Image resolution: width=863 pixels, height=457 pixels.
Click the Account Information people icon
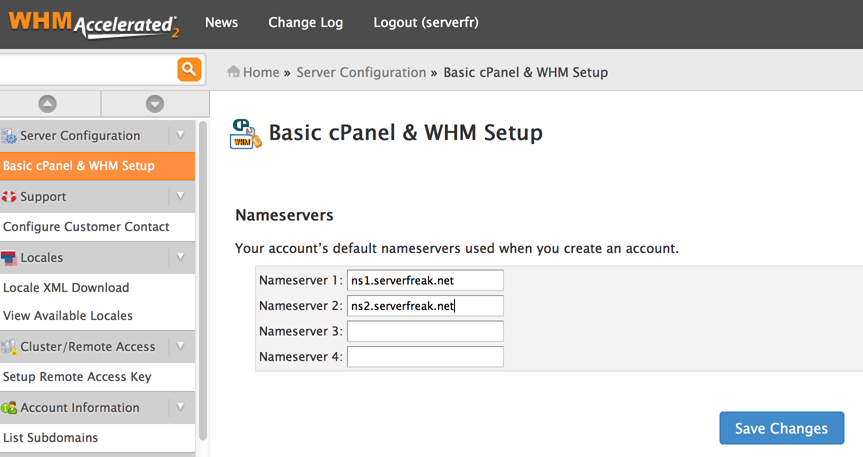pos(9,408)
